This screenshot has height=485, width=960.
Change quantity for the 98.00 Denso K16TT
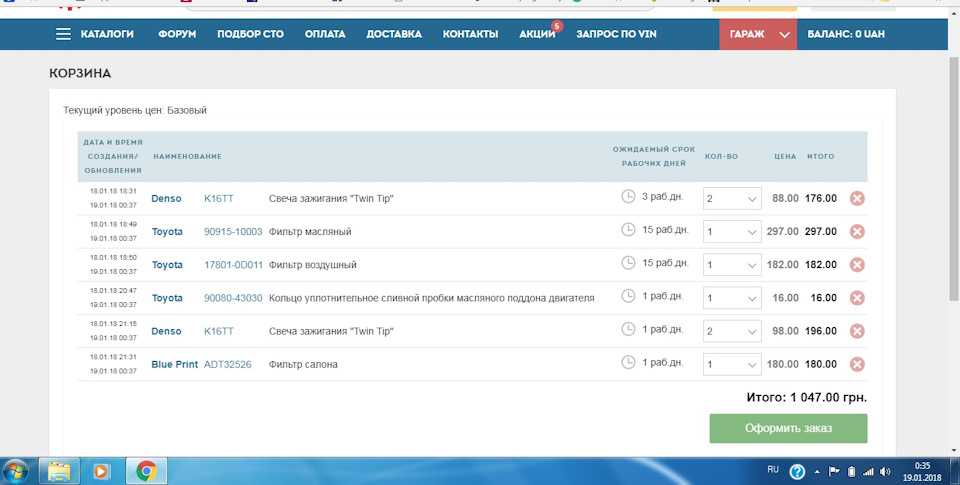732,331
